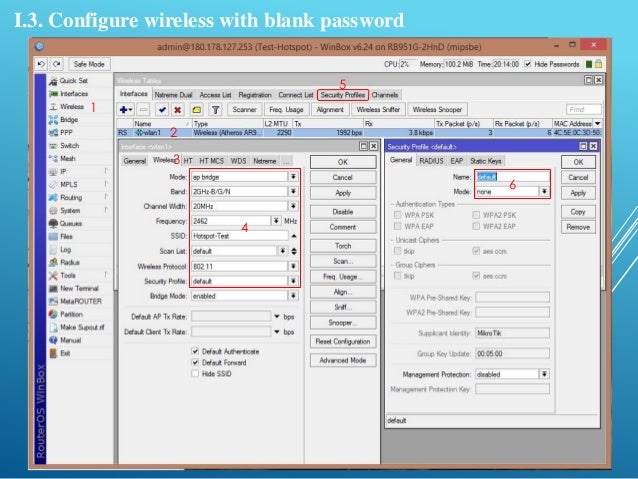Click Group Key Update field 00:05:00
Screen dimensions: 638x479
point(512,354)
